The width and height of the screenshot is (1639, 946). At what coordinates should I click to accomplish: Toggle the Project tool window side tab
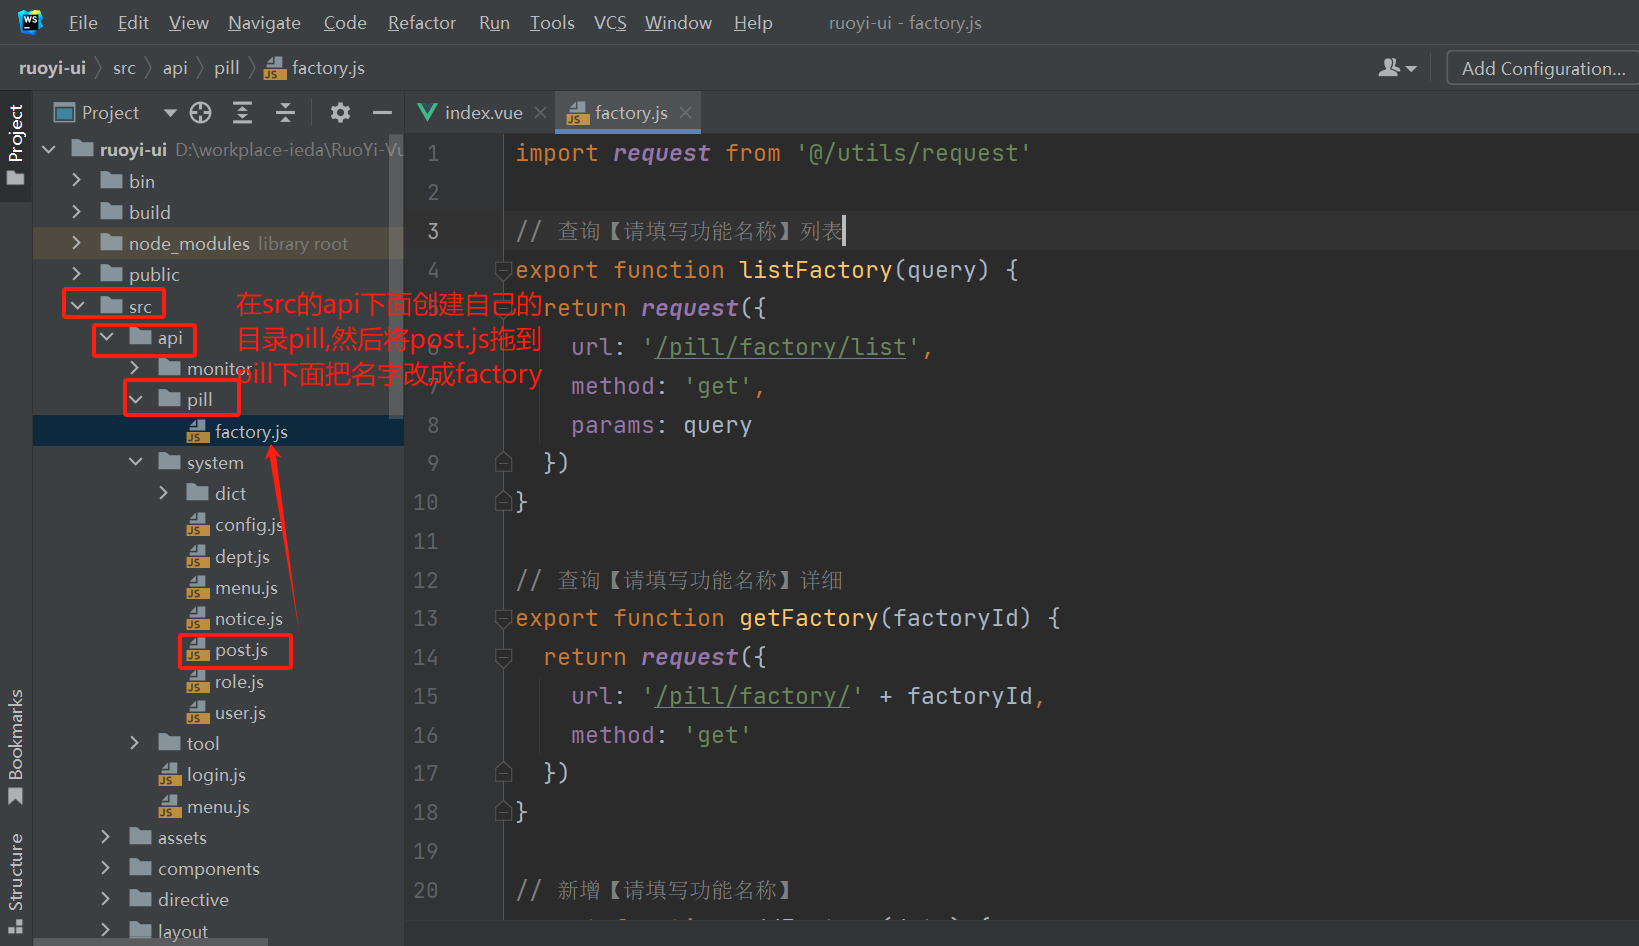coord(16,145)
